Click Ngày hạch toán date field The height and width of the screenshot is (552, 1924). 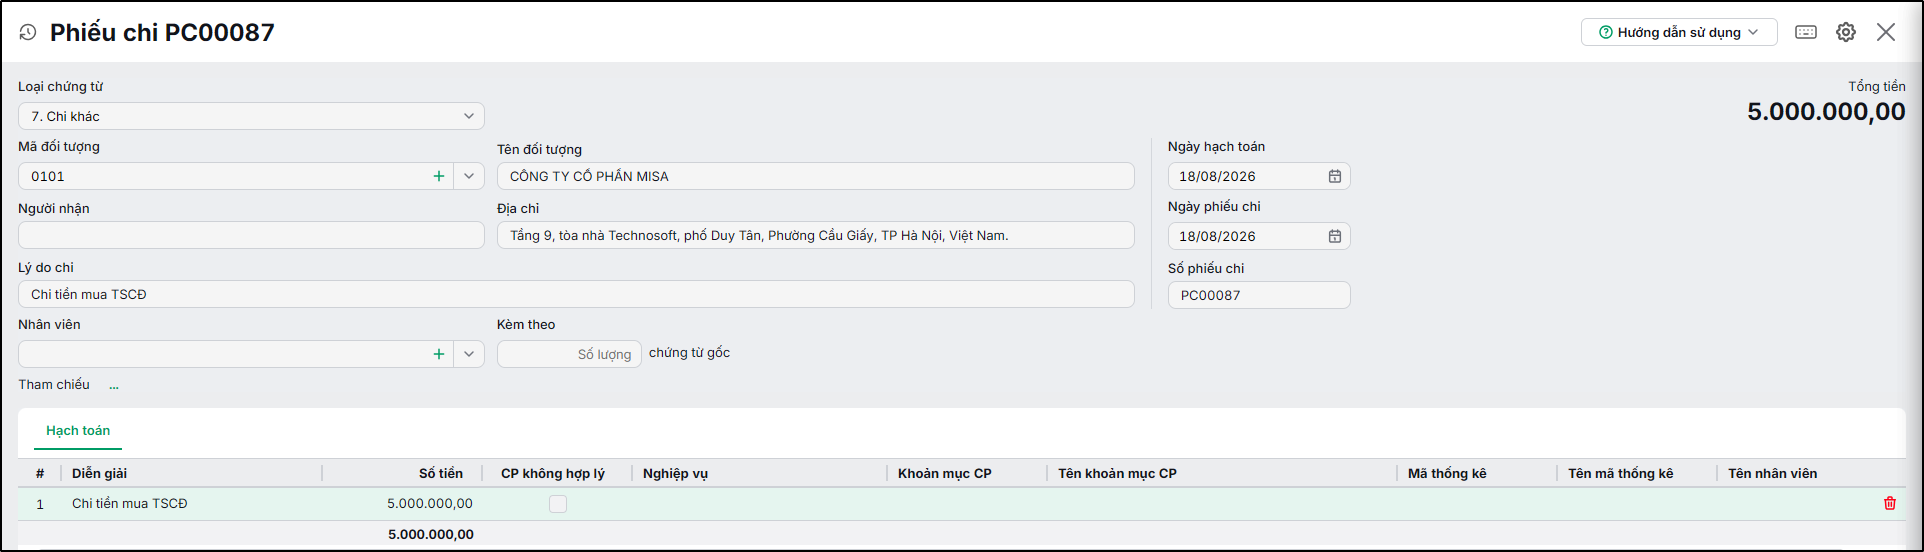(1259, 176)
